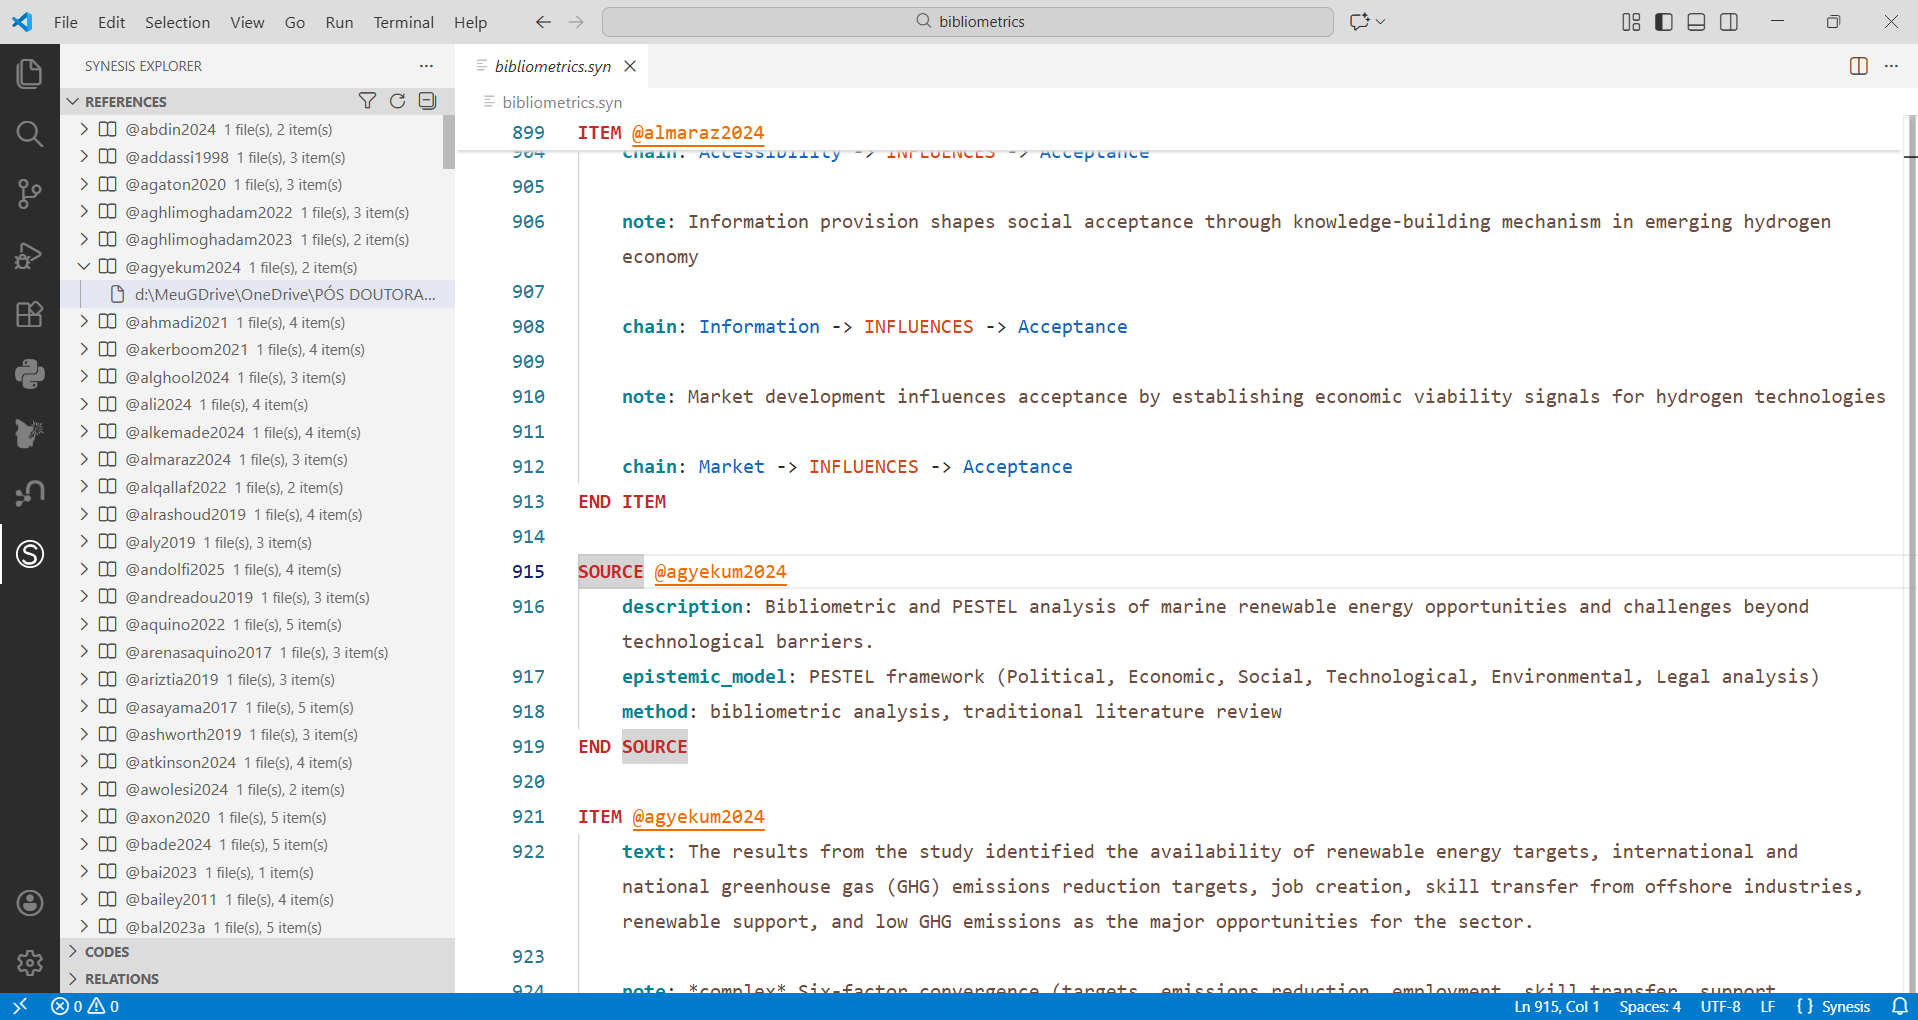1918x1020 pixels.
Task: Open the Terminal menu
Action: (403, 22)
